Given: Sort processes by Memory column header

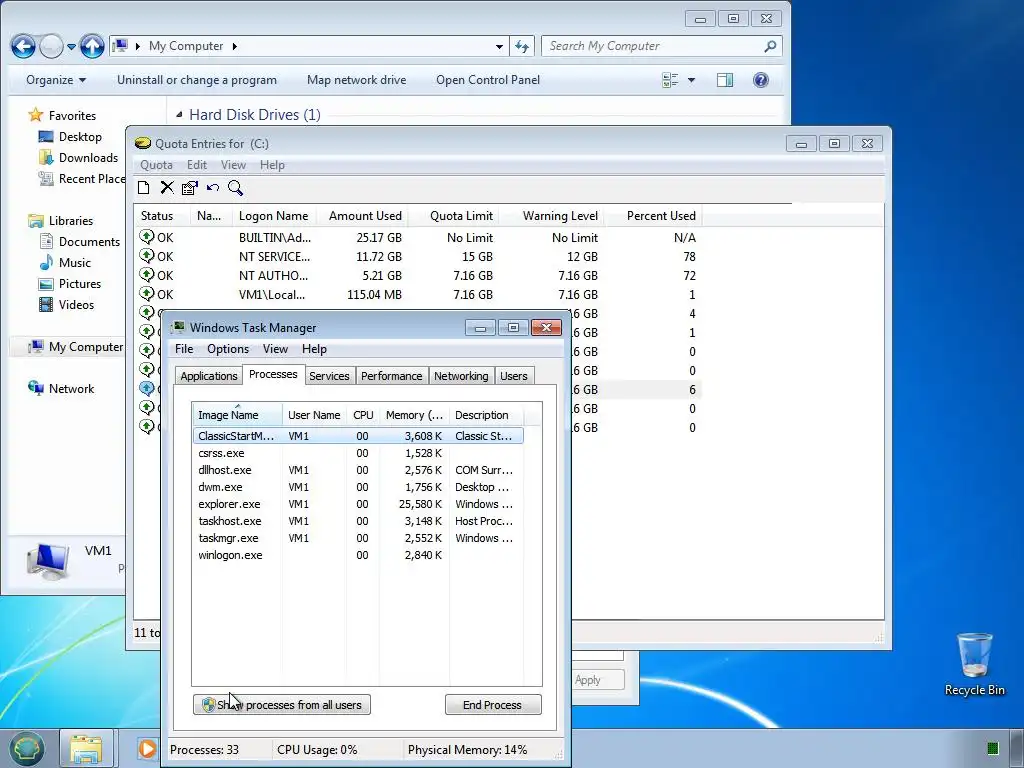Looking at the screenshot, I should pos(414,415).
